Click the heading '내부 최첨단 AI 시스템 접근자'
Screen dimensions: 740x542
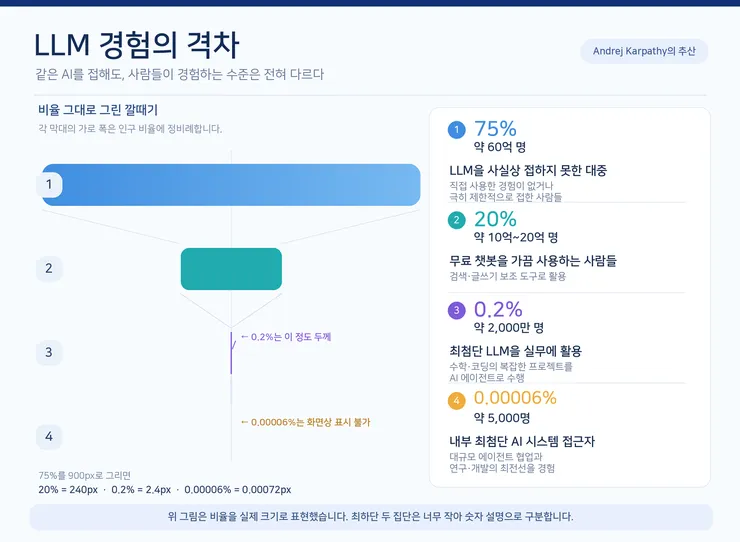pyautogui.click(x=522, y=441)
